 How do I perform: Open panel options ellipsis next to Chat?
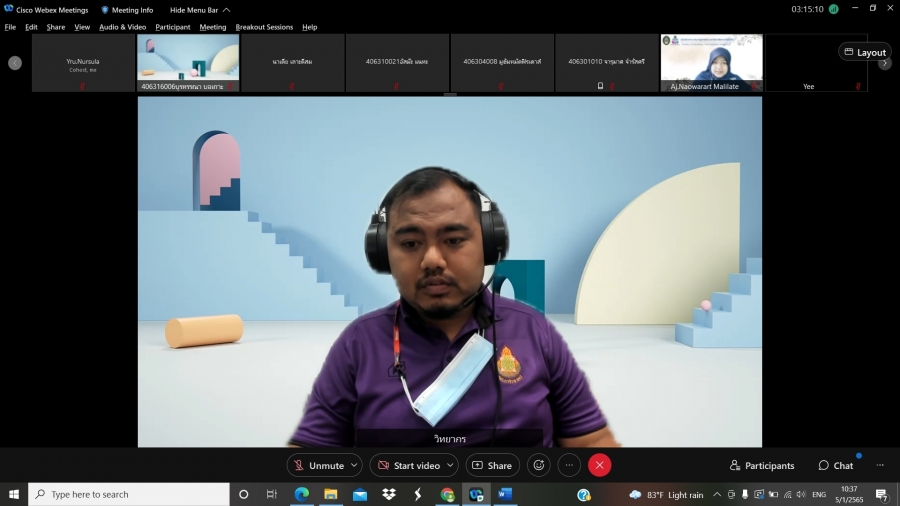pos(880,465)
